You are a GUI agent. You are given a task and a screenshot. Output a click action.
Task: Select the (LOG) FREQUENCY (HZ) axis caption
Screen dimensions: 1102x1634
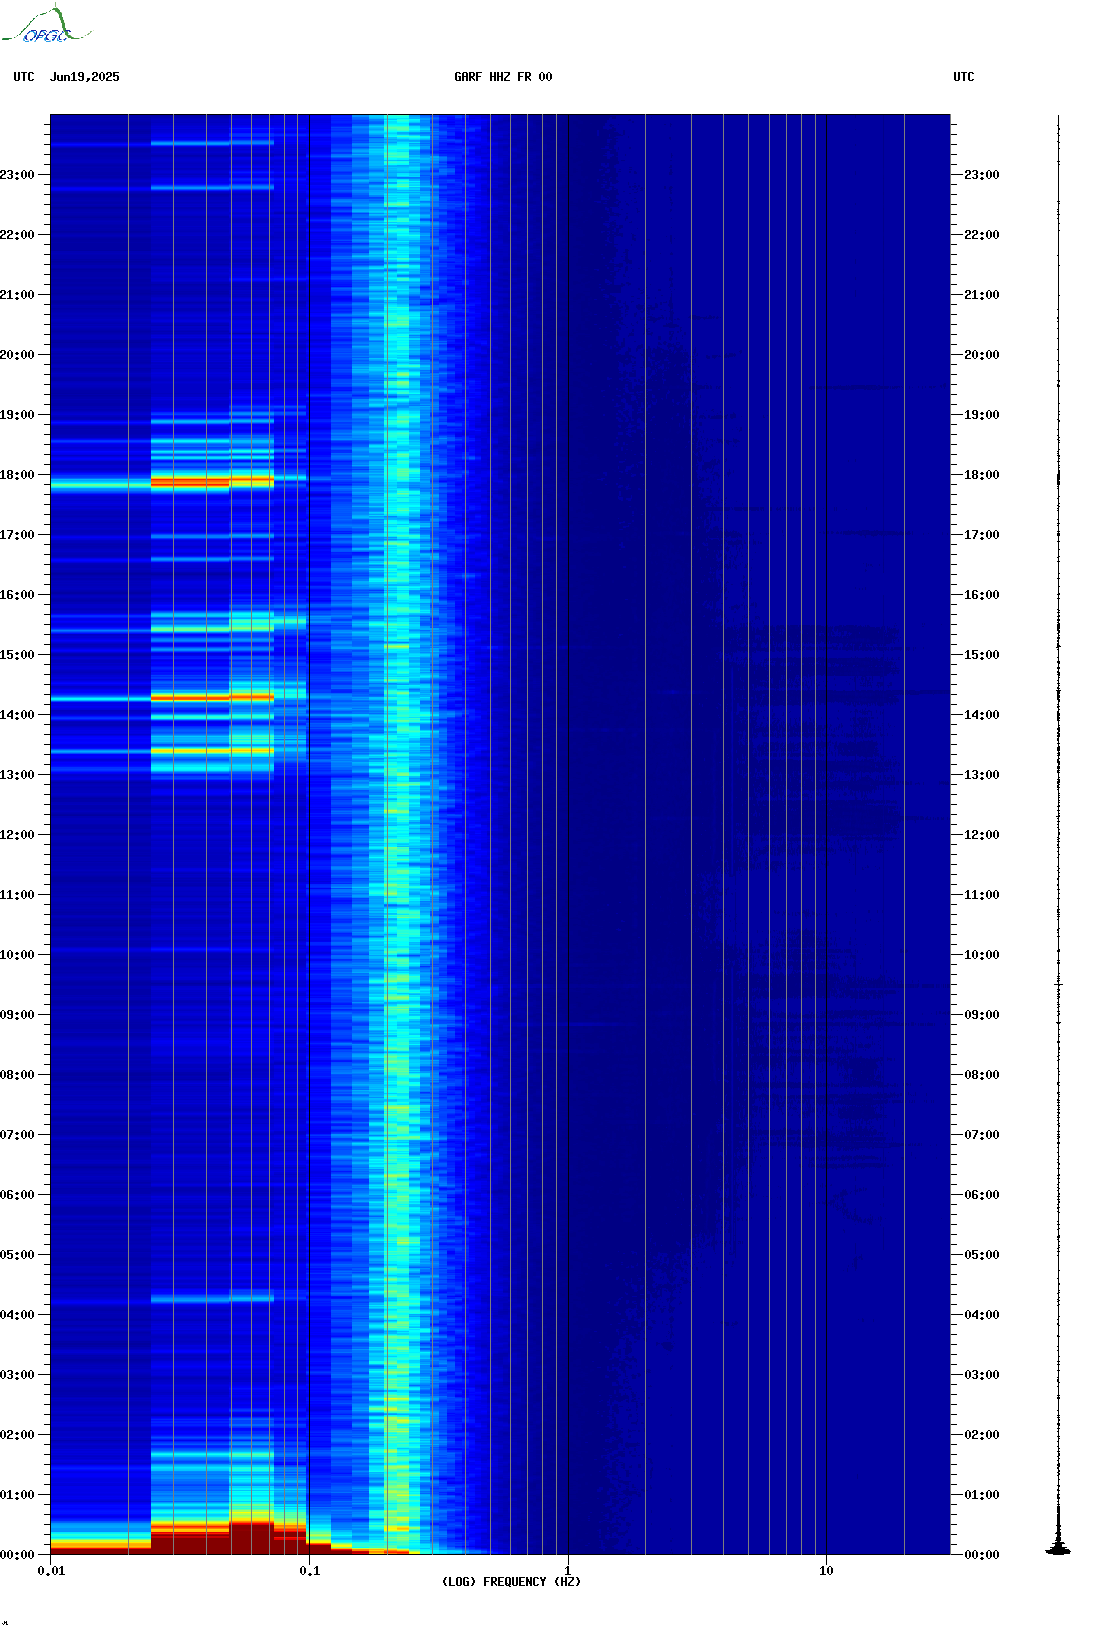pyautogui.click(x=511, y=1582)
